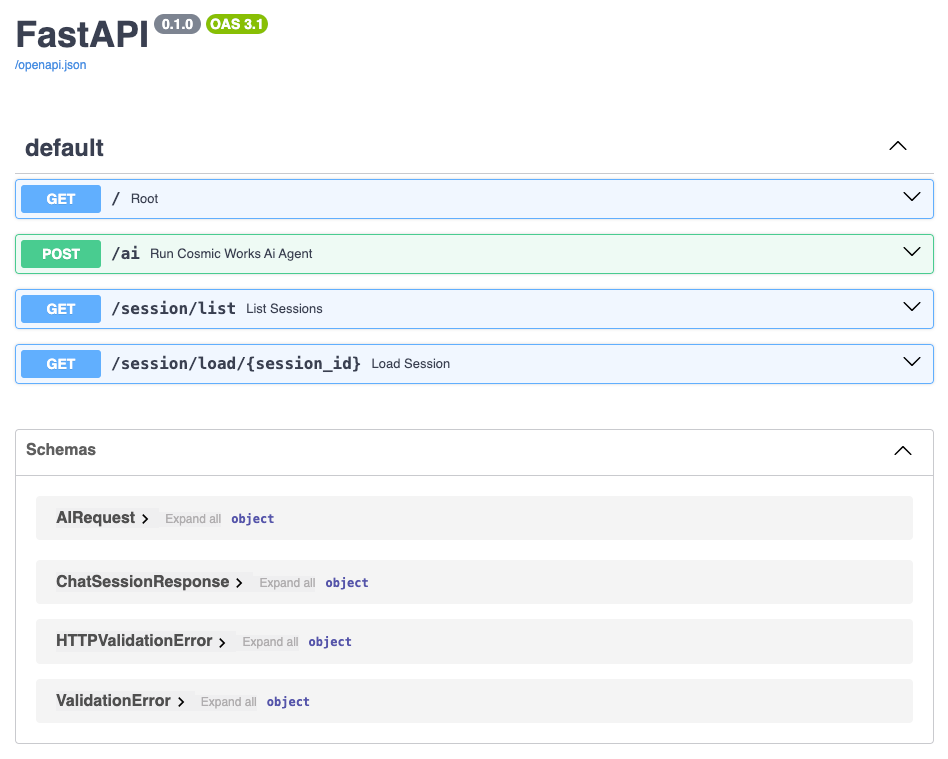This screenshot has width=948, height=759.
Task: Click Expand all next to HTTPValidationError
Action: click(270, 642)
